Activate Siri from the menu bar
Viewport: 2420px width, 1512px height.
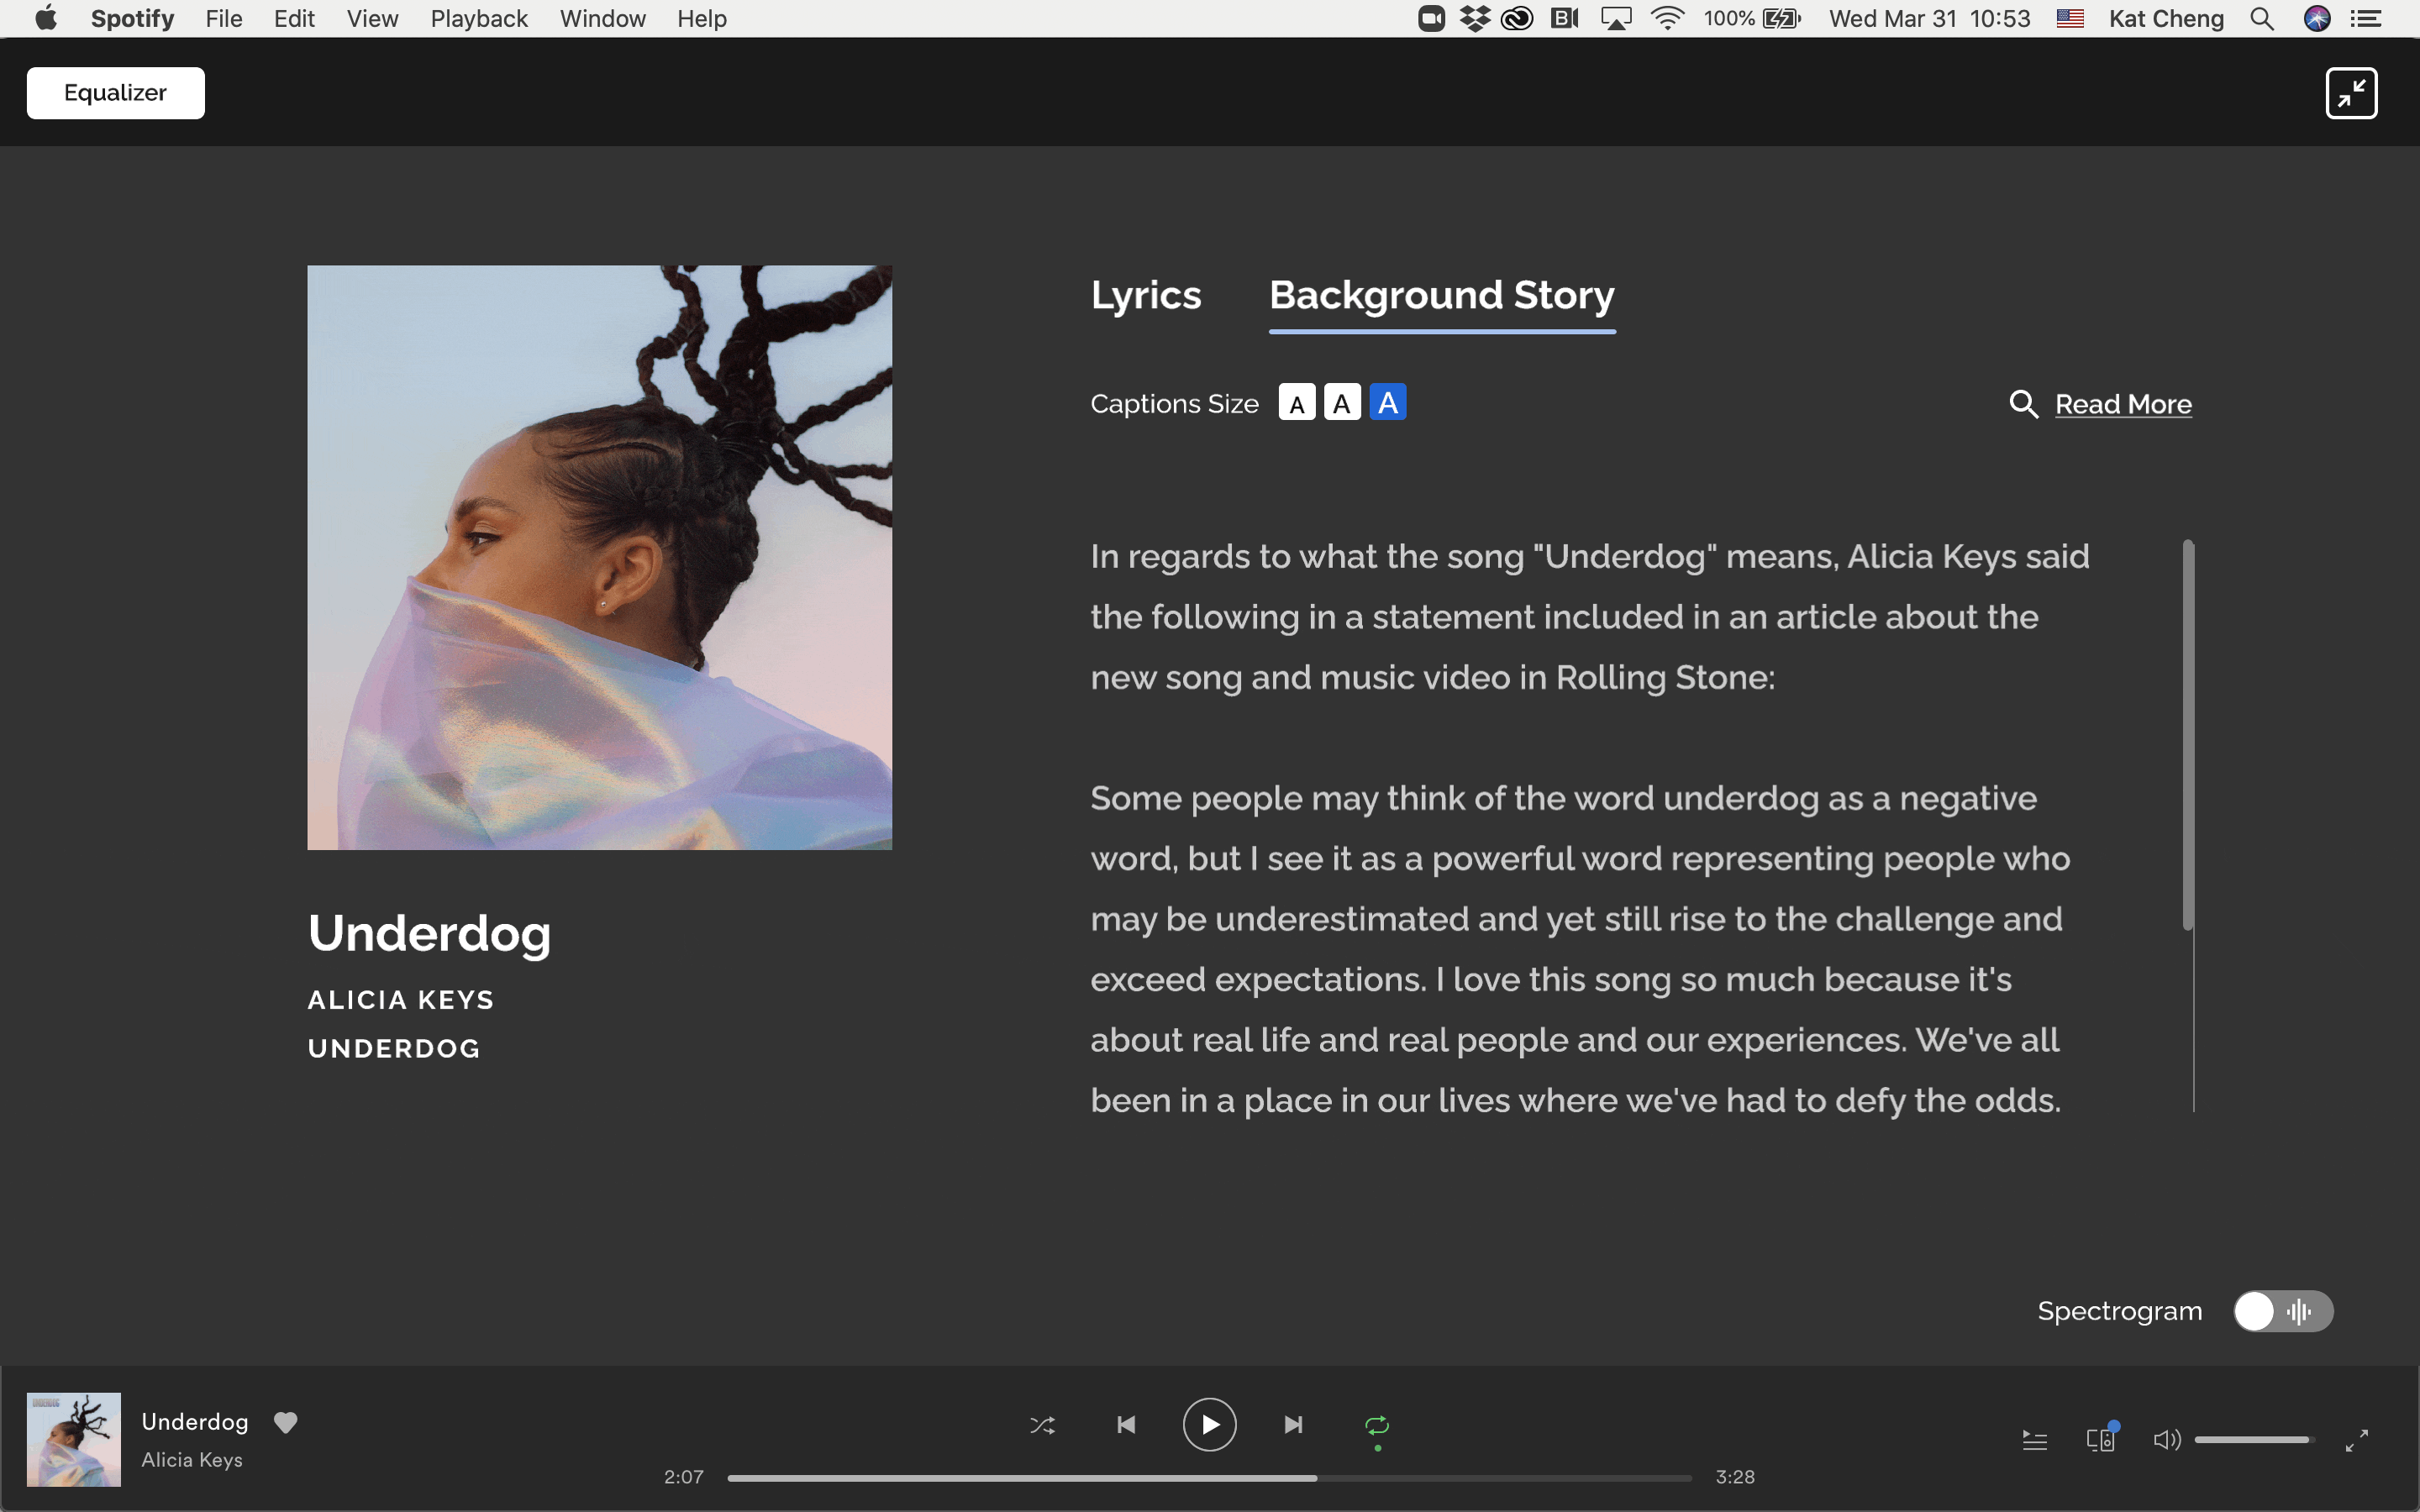[x=2317, y=18]
